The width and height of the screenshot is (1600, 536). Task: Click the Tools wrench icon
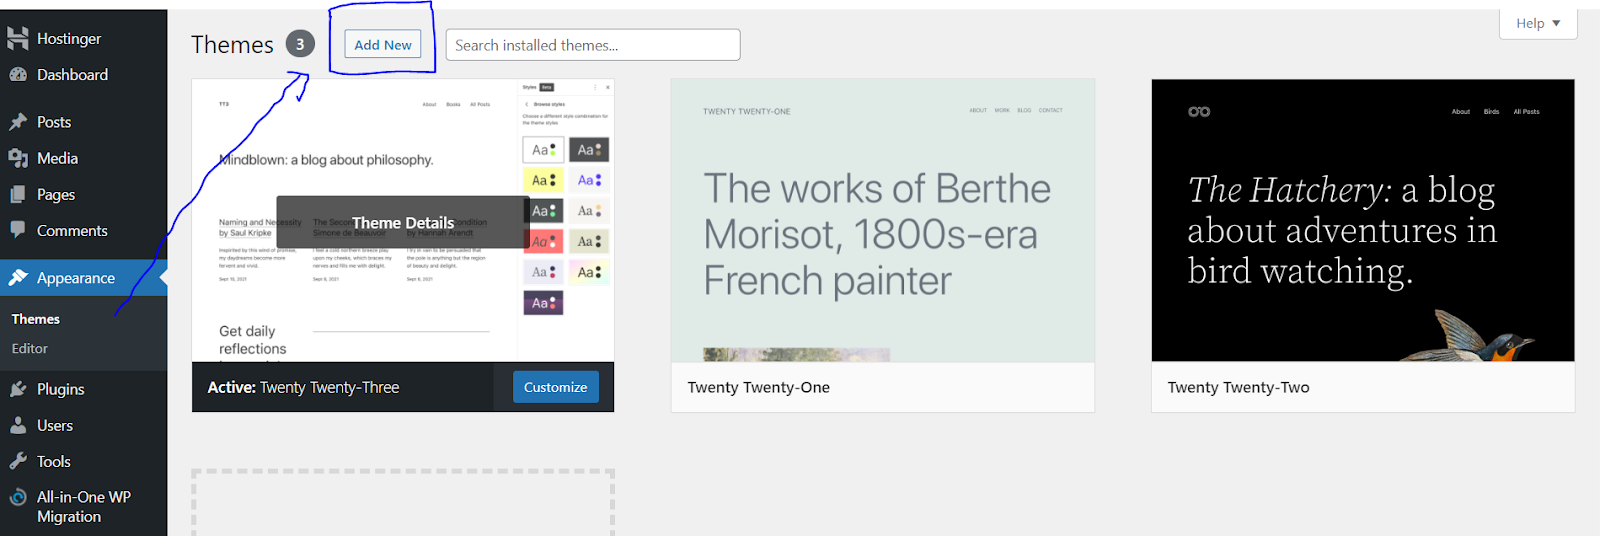point(18,461)
